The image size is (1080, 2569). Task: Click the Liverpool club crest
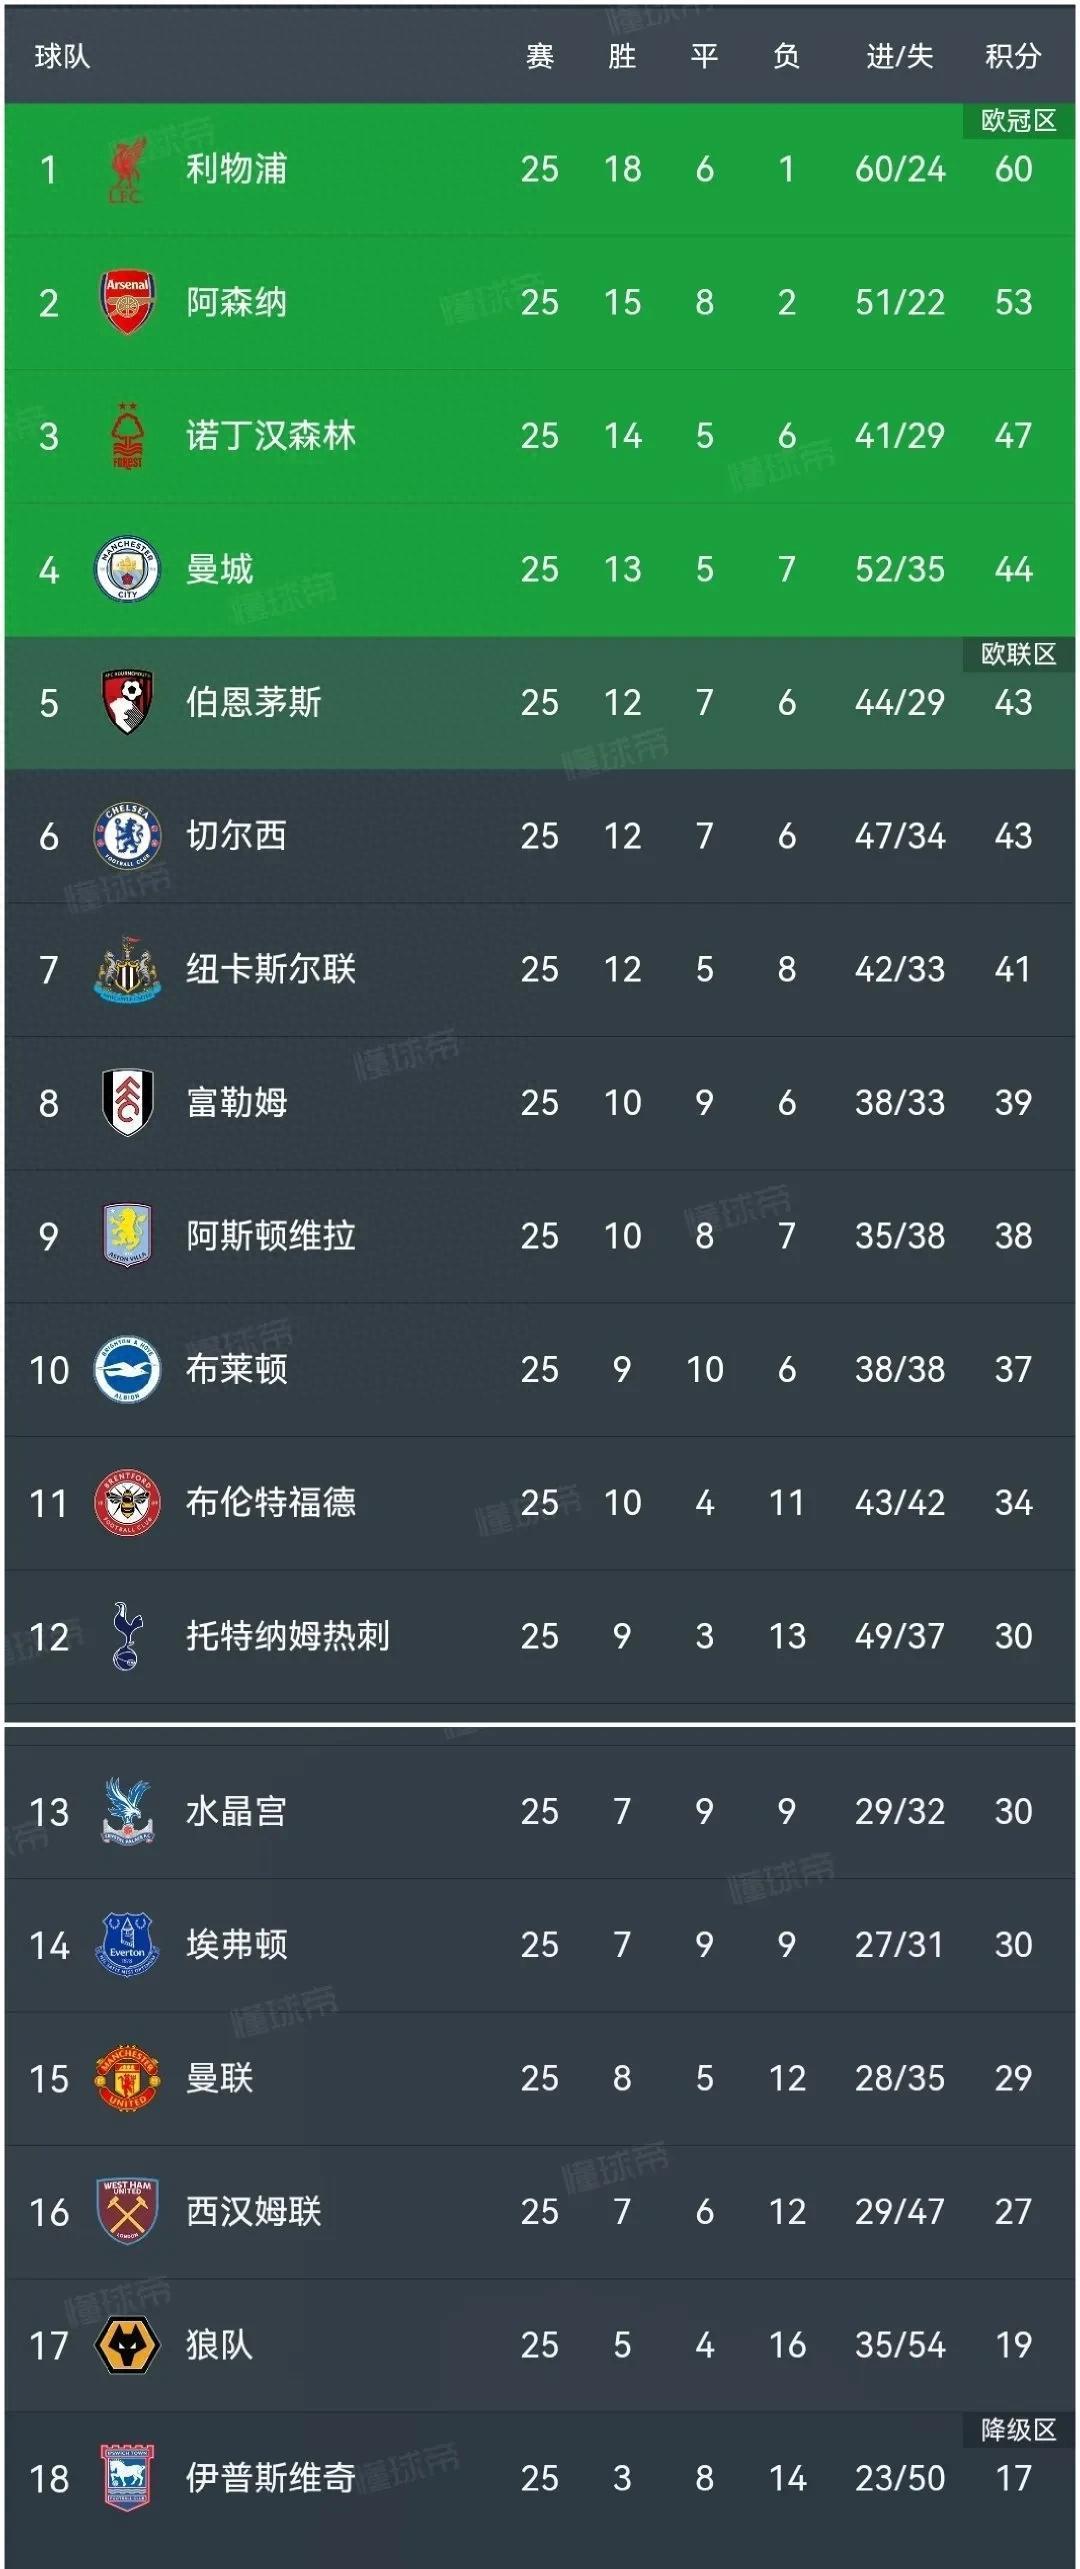tap(126, 169)
